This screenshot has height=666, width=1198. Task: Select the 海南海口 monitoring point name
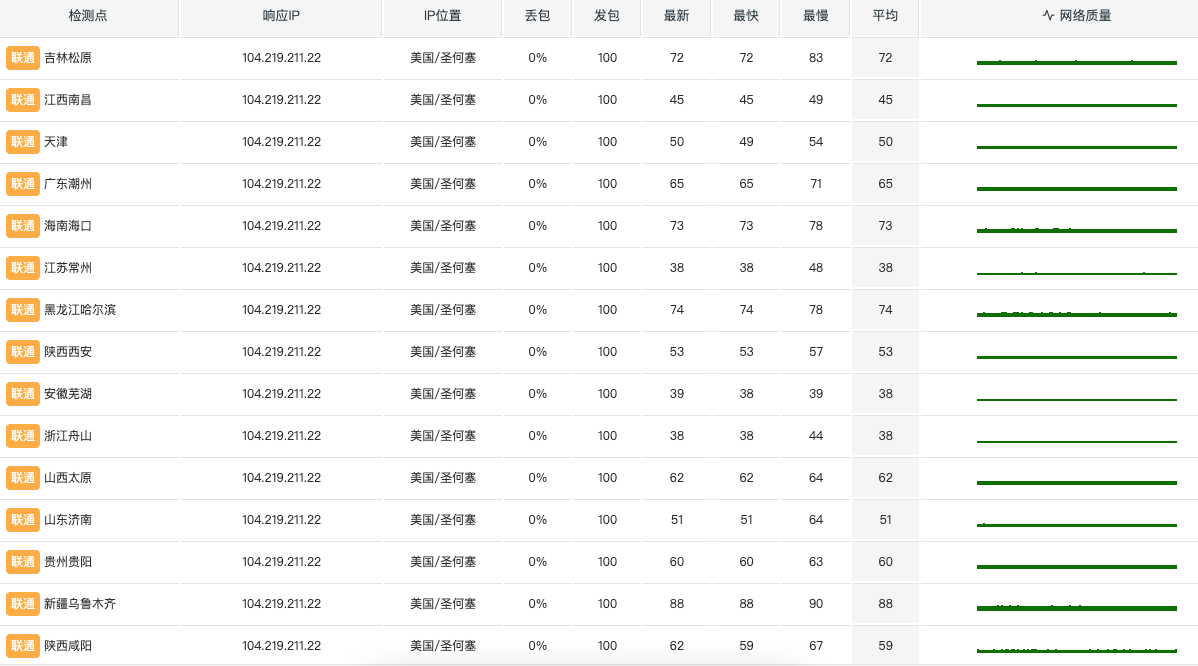68,226
